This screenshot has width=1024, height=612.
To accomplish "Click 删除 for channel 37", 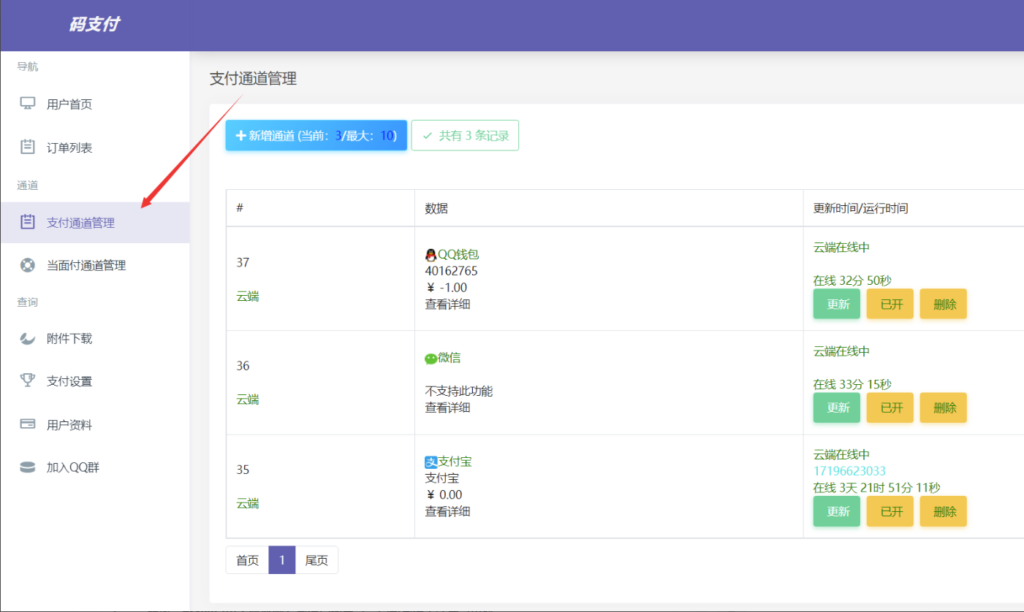I will point(943,304).
